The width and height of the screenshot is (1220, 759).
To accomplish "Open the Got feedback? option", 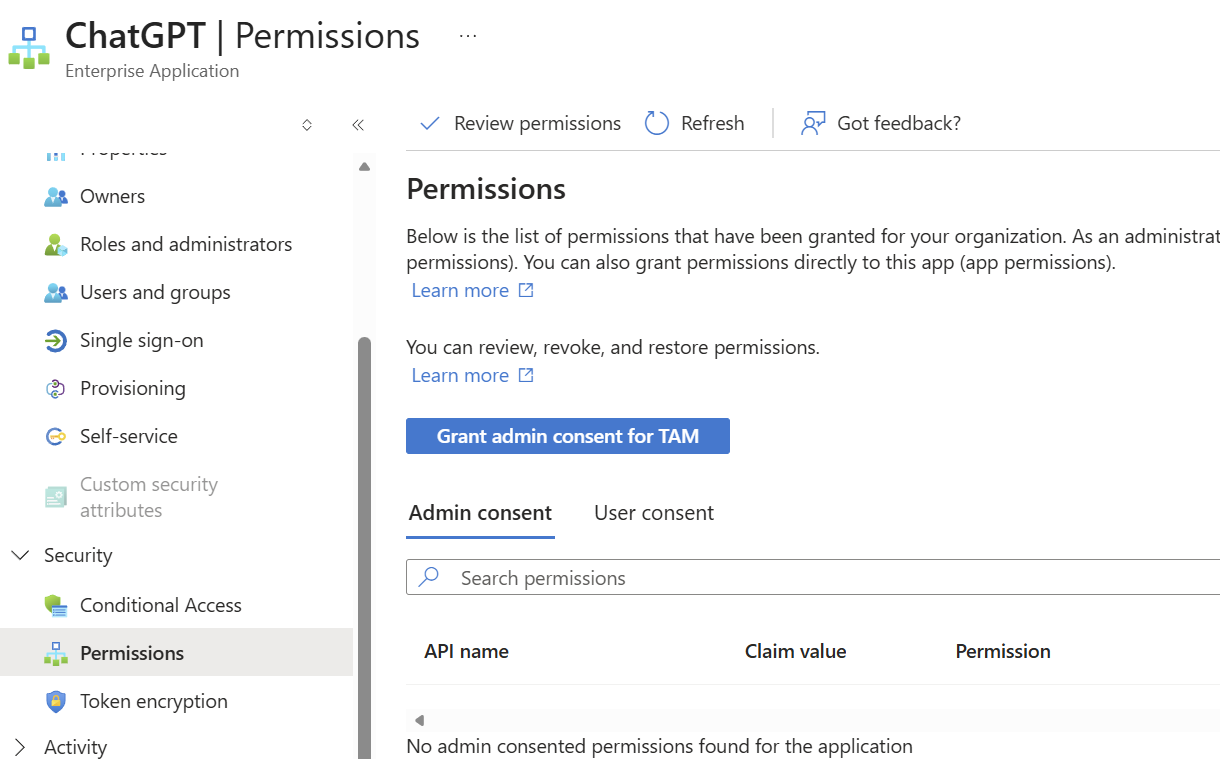I will 880,123.
